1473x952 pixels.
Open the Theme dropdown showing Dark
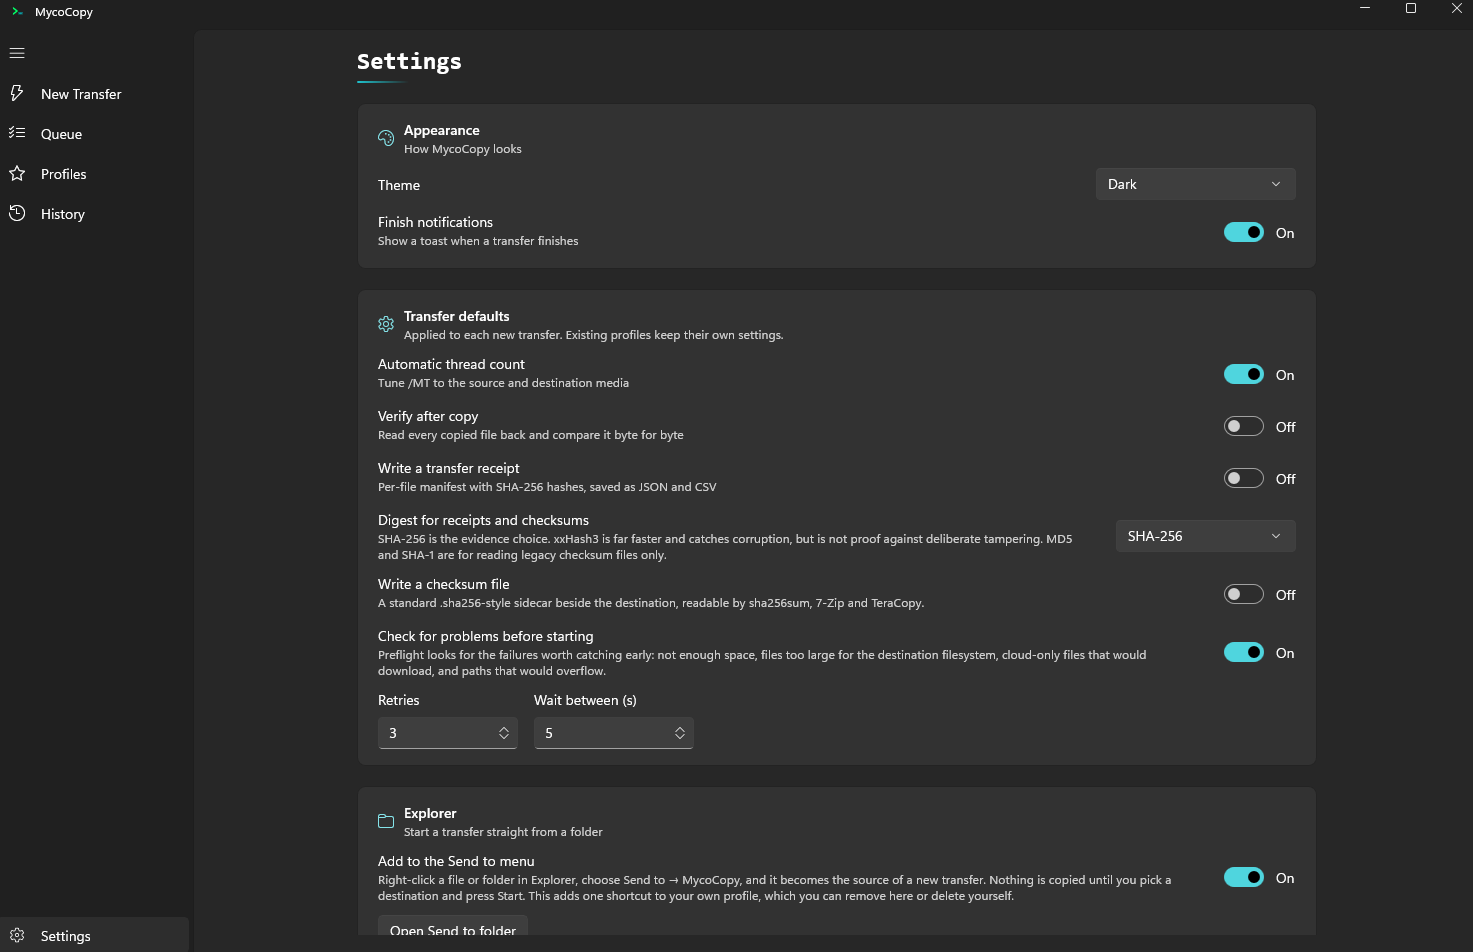(x=1196, y=184)
